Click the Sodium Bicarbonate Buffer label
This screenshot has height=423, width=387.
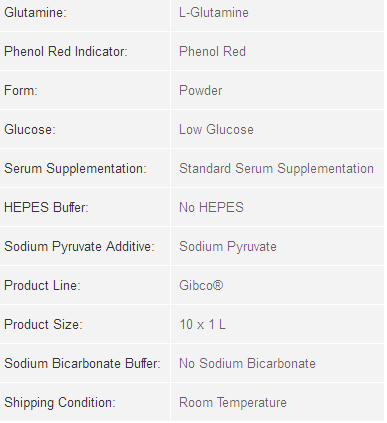pos(82,364)
